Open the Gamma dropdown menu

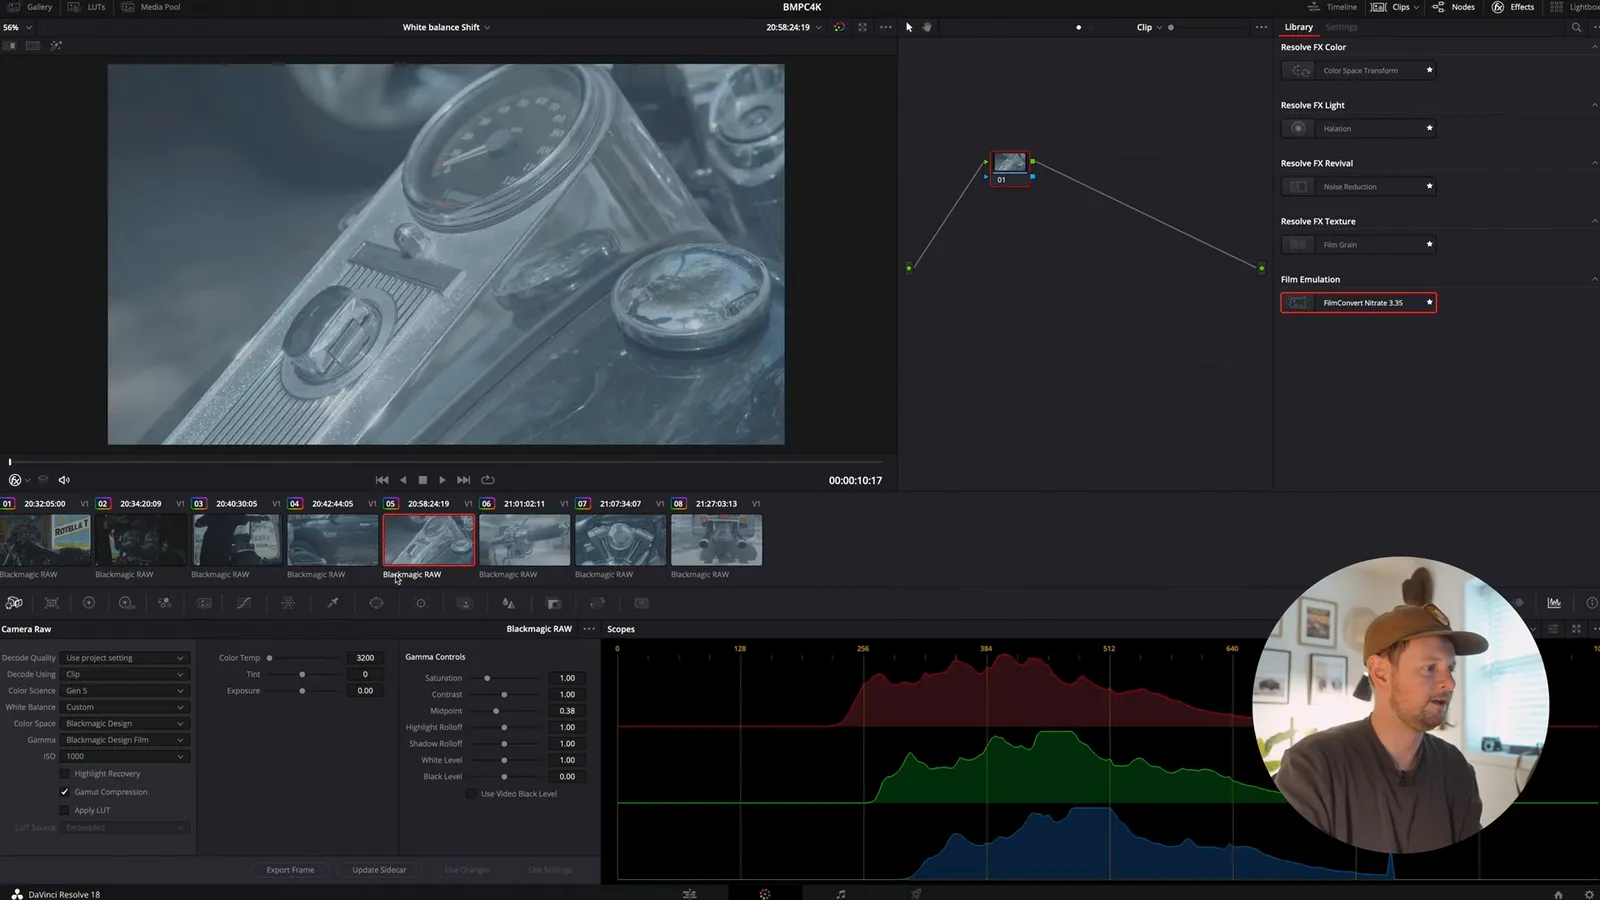coord(125,740)
